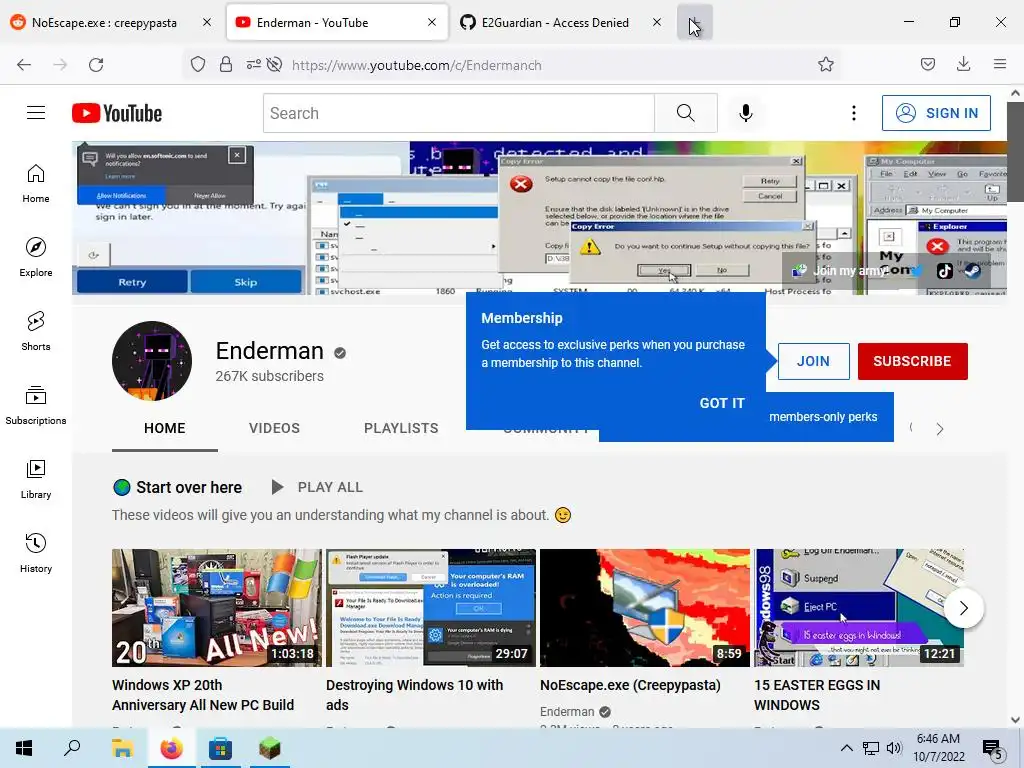The height and width of the screenshot is (768, 1024).
Task: Open Firefox downloads panel
Action: point(963,65)
